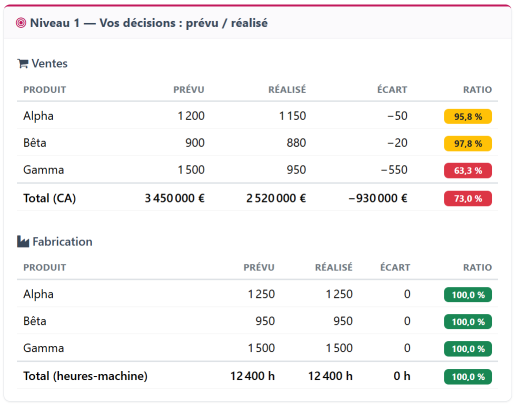The height and width of the screenshot is (405, 516).
Task: Select the Total (CA) row label
Action: (x=50, y=198)
